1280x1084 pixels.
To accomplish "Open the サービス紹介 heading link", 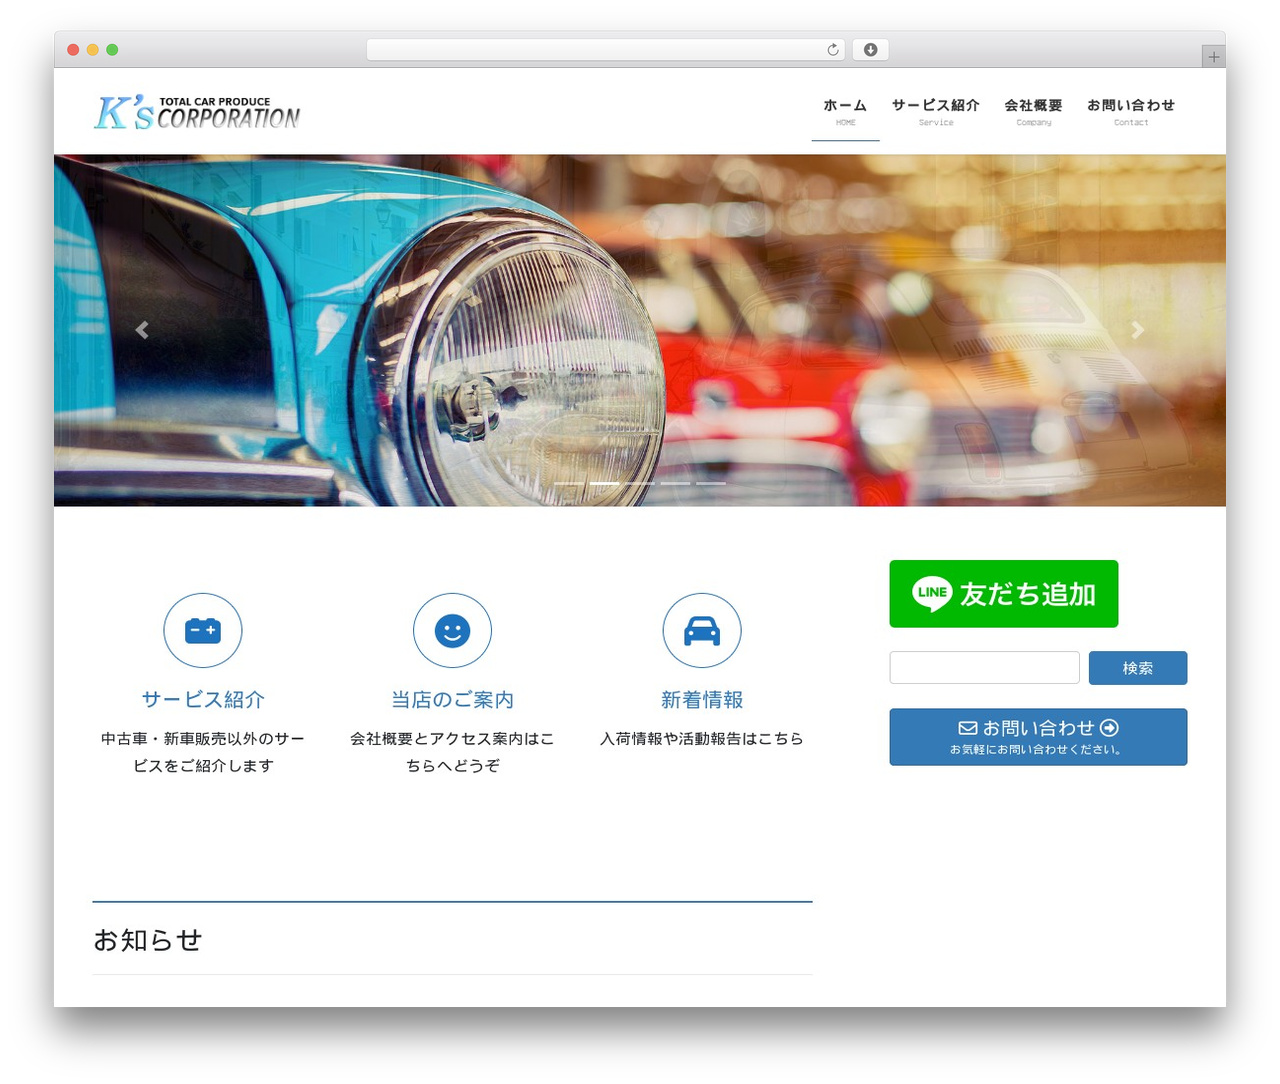I will click(x=203, y=700).
